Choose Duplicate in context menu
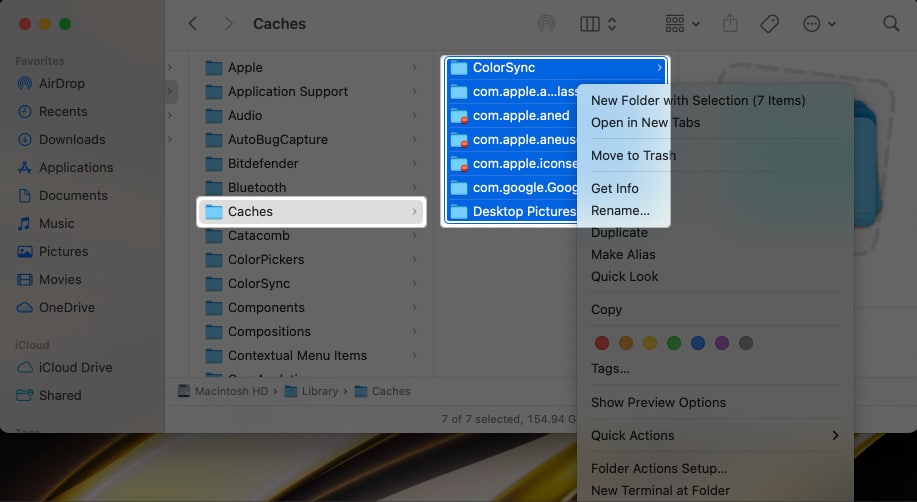The image size is (917, 502). click(619, 232)
